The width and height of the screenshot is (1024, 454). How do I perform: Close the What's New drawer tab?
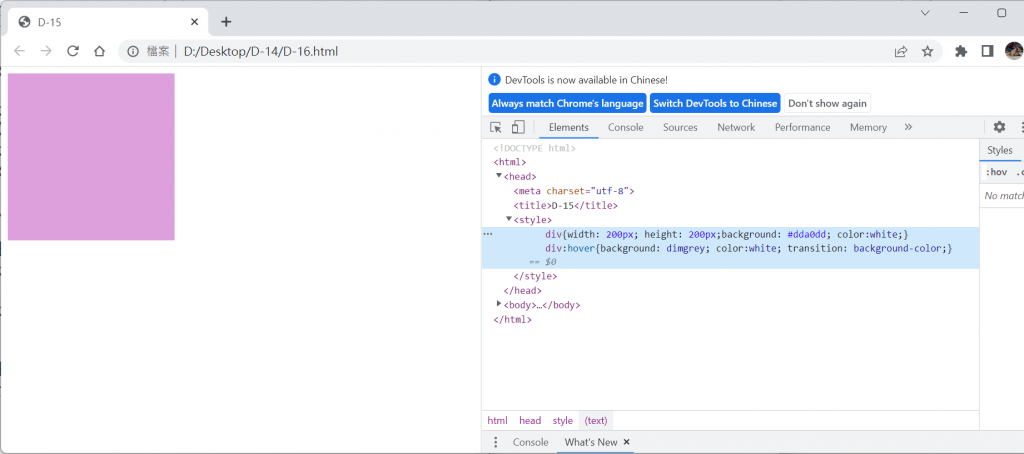pyautogui.click(x=627, y=442)
